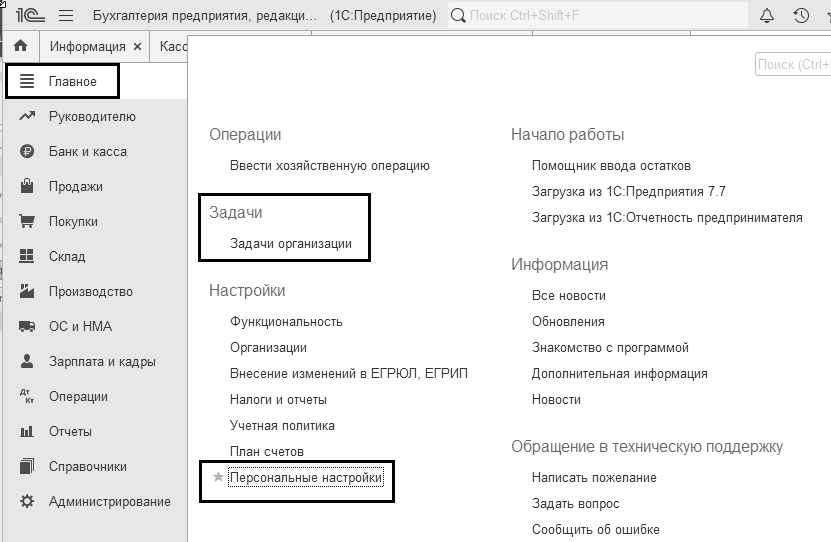This screenshot has height=542, width=831.
Task: Click the menu search field Поиск (Ctrl+
Action: (793, 64)
